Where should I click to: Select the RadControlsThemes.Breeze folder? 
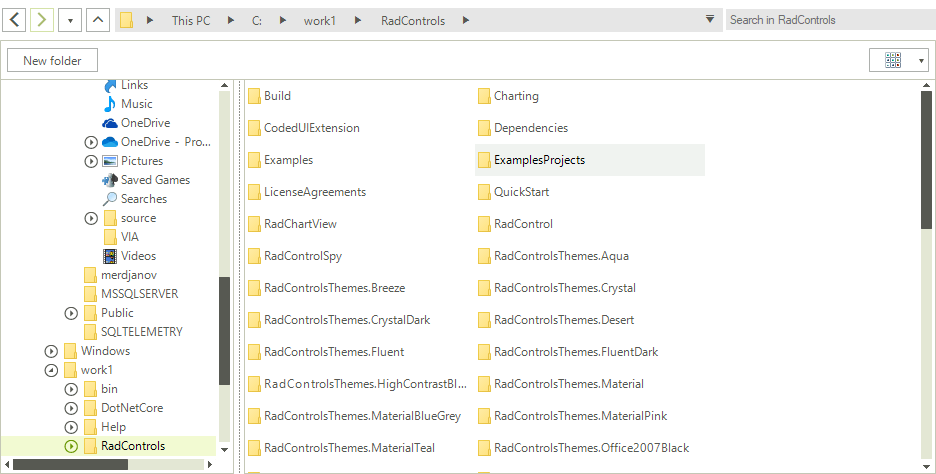click(x=327, y=288)
